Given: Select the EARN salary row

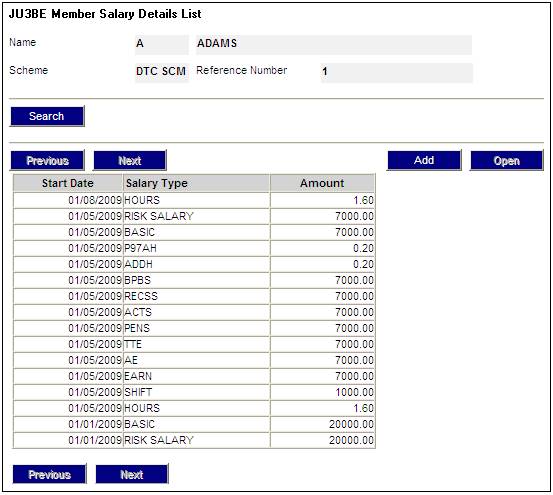Looking at the screenshot, I should [194, 376].
